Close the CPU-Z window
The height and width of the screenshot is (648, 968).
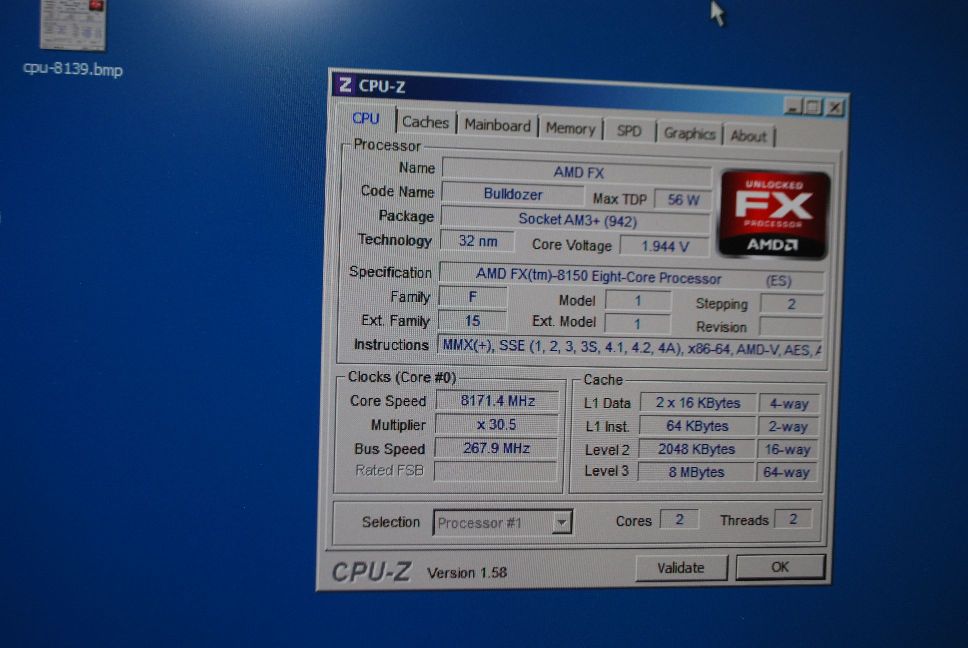(835, 108)
